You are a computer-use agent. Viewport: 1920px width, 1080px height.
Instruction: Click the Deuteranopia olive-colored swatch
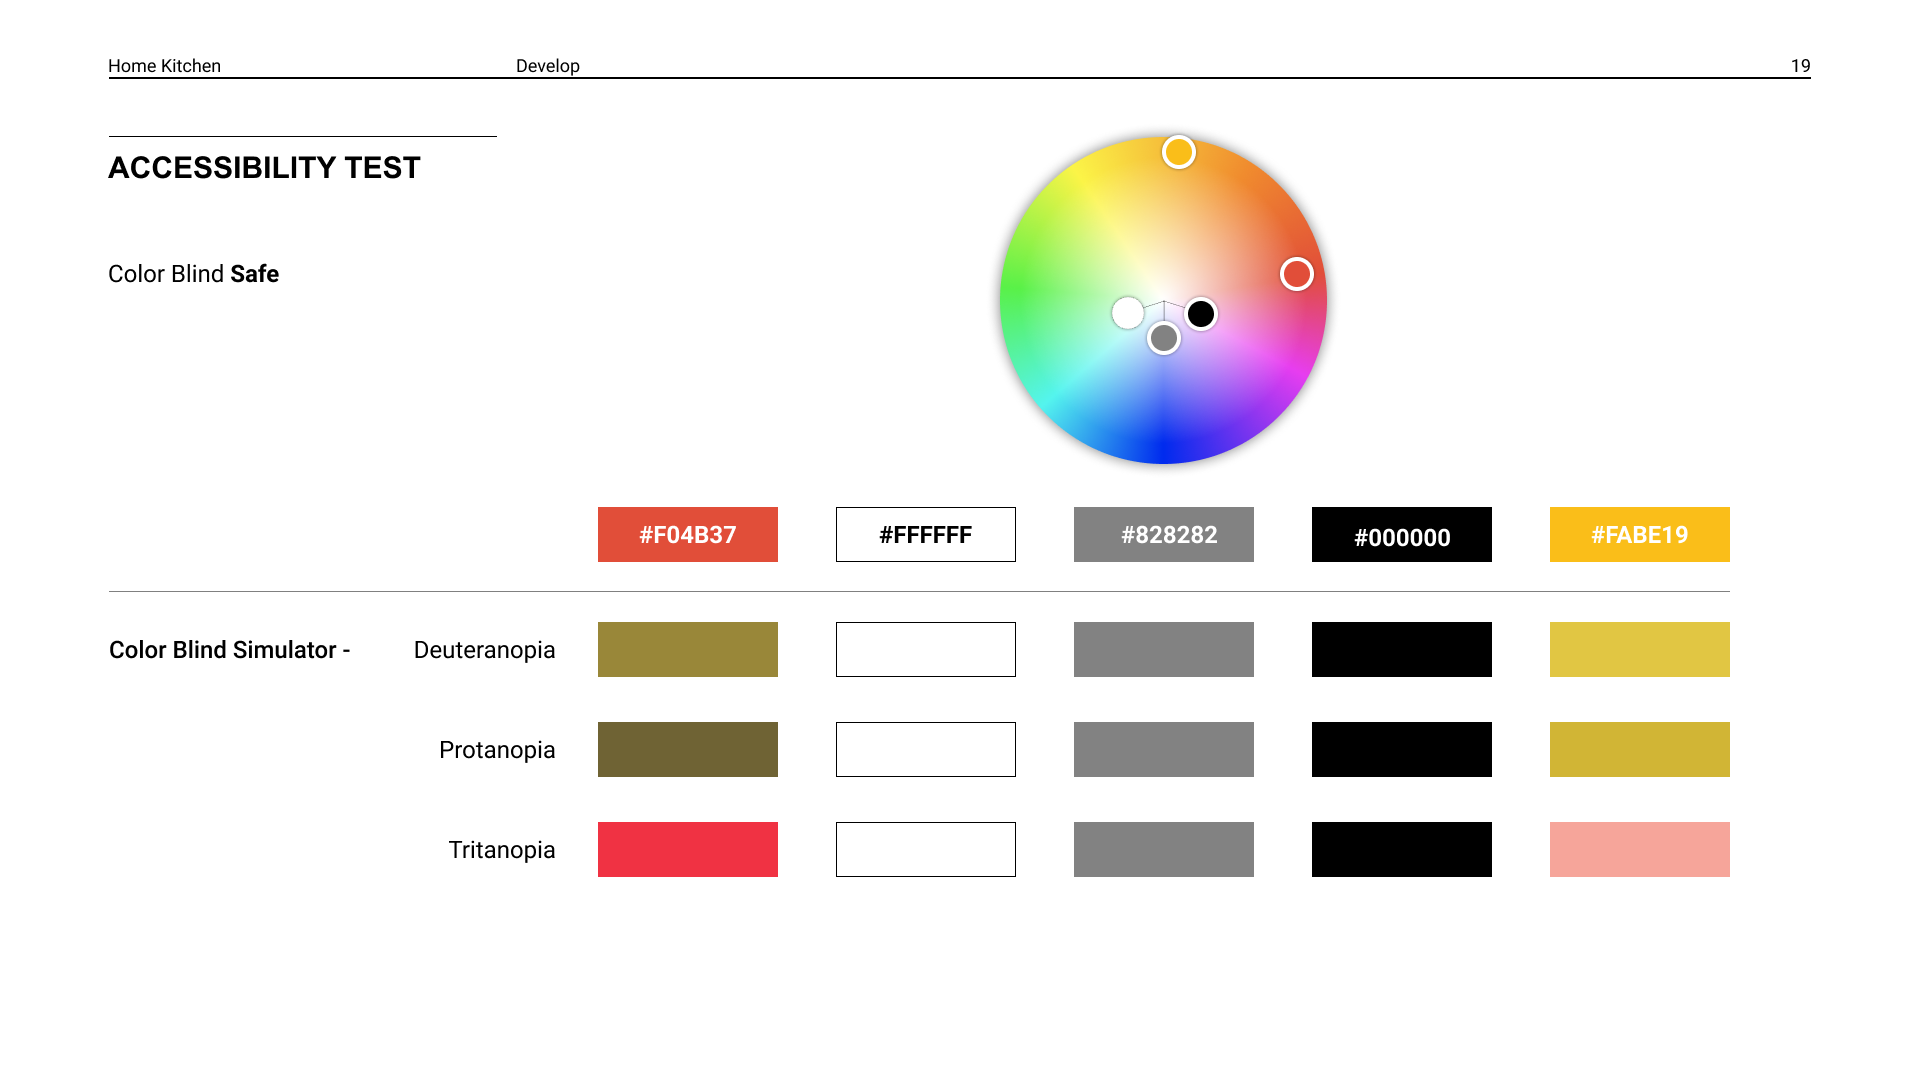687,649
